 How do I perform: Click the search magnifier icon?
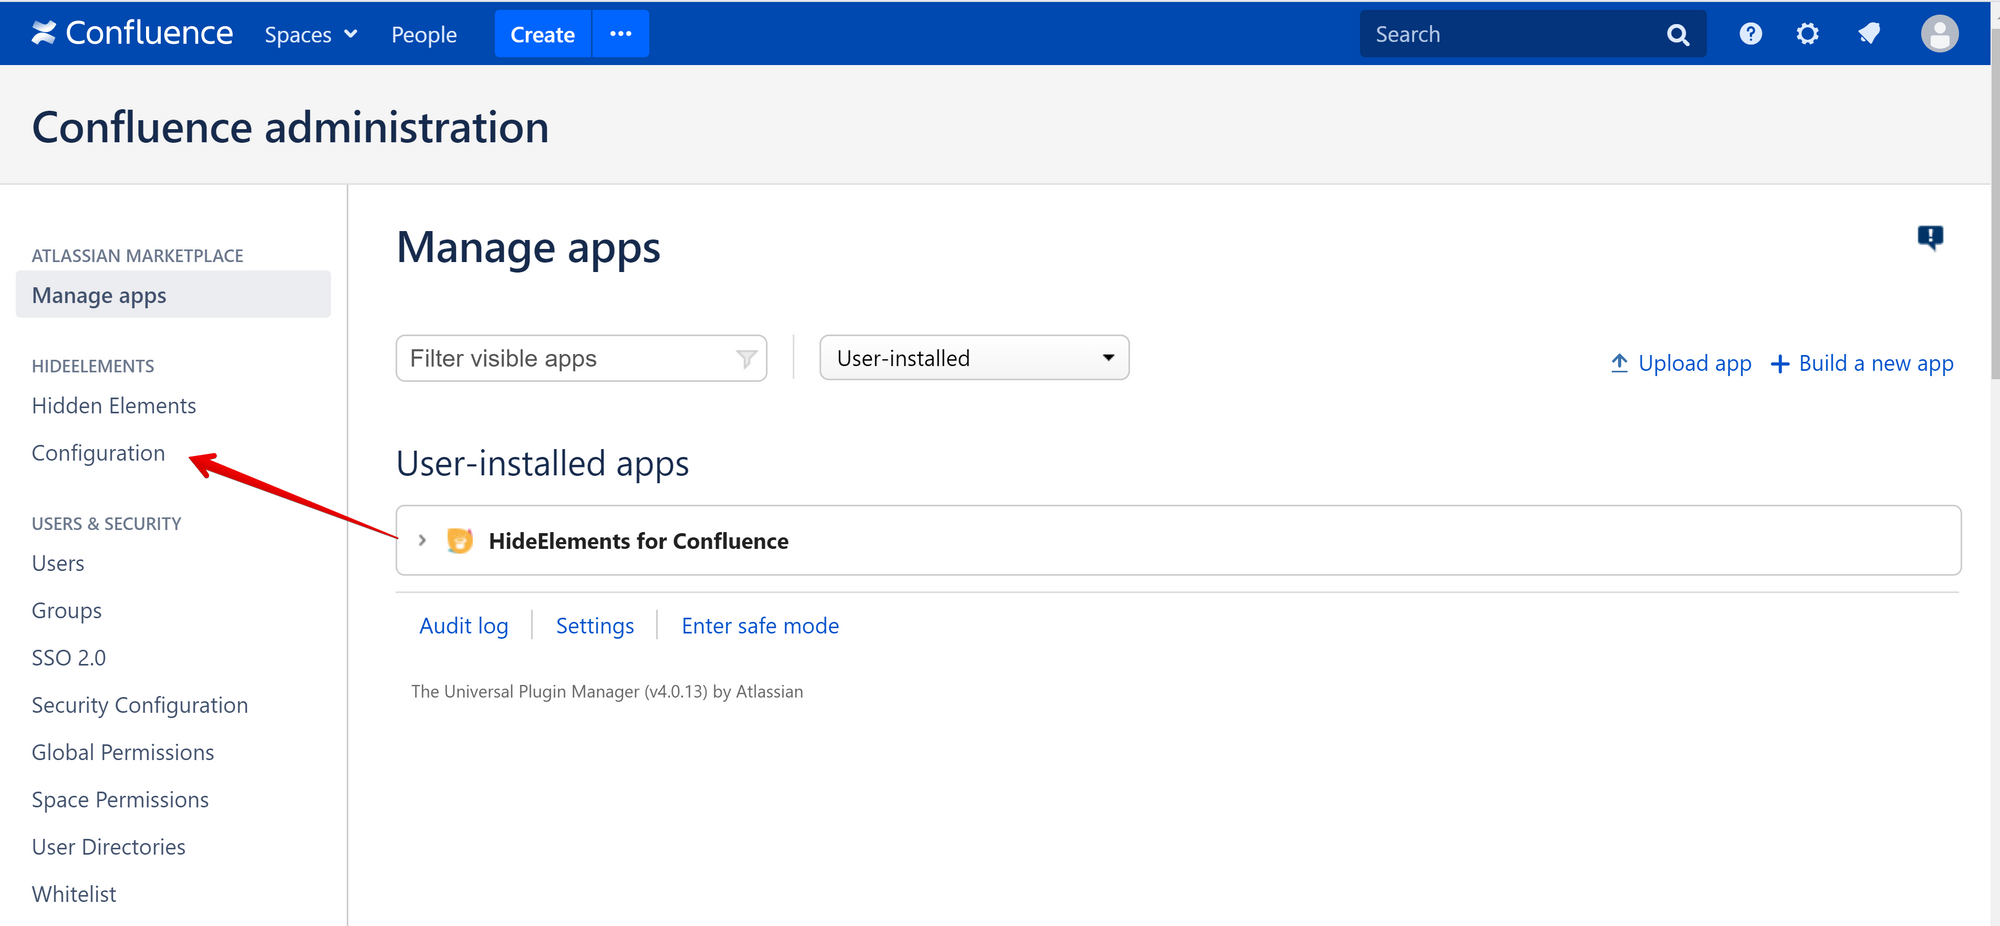pos(1678,35)
